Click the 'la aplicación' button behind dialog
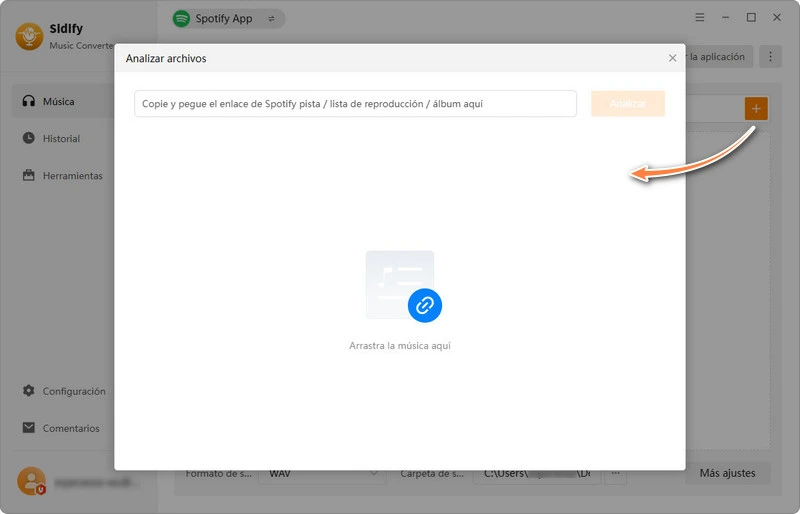Viewport: 800px width, 514px height. tap(718, 57)
